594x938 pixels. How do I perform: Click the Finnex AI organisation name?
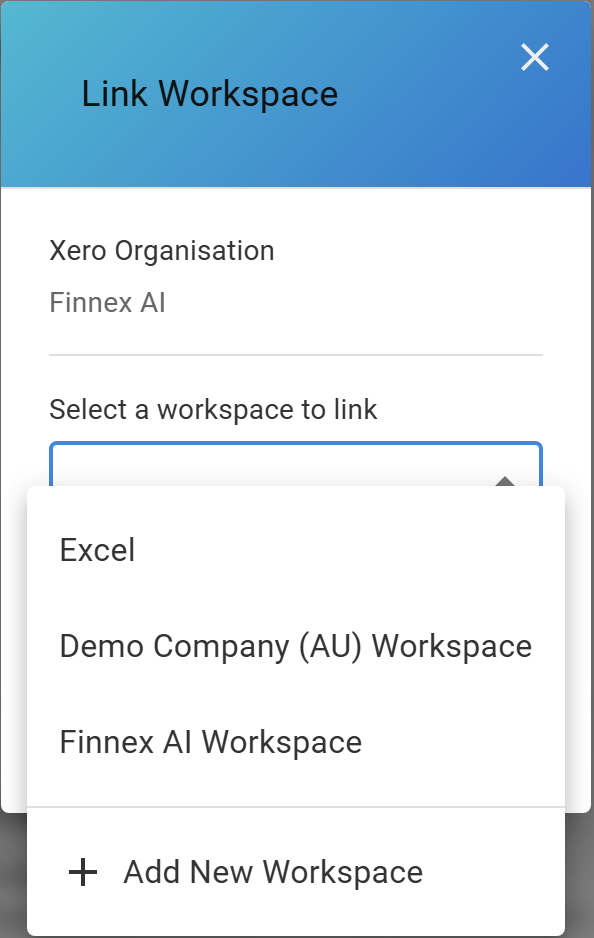tap(107, 302)
